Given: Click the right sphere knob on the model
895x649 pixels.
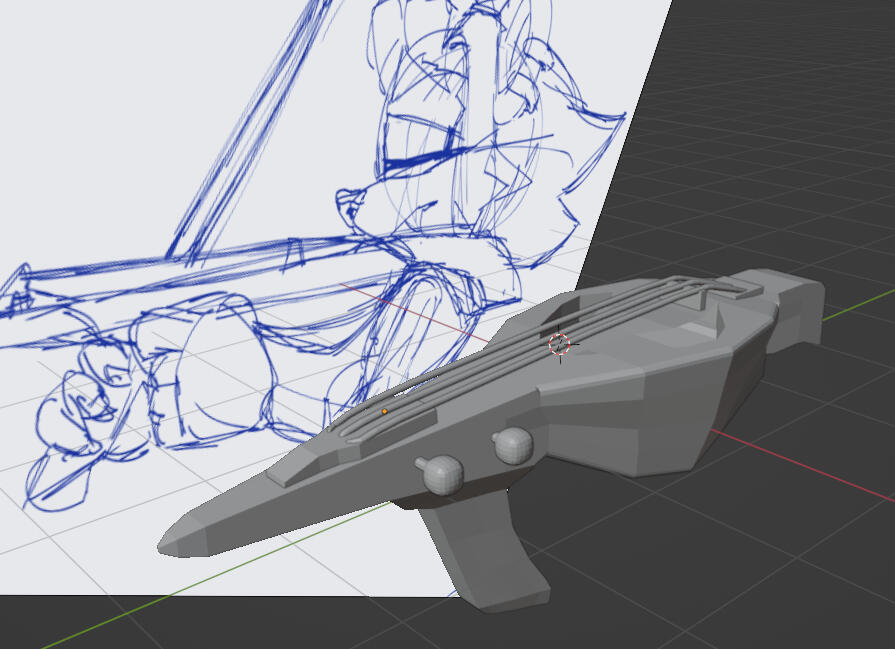Looking at the screenshot, I should pos(513,446).
